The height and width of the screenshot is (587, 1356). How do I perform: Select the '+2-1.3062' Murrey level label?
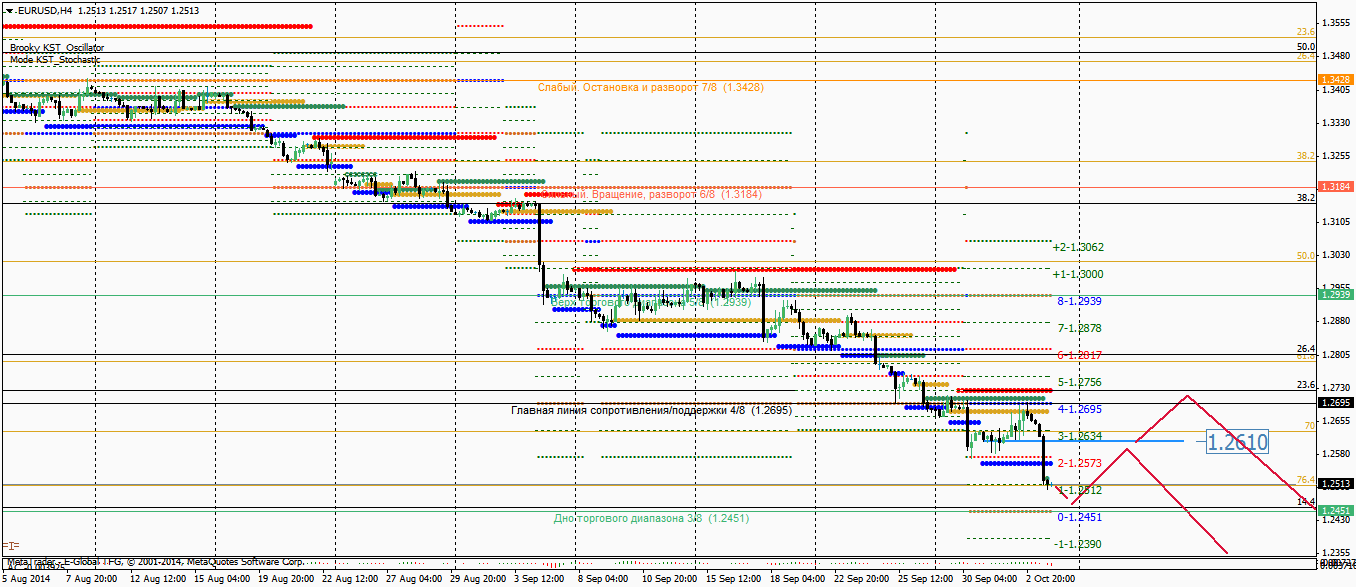tap(1078, 247)
